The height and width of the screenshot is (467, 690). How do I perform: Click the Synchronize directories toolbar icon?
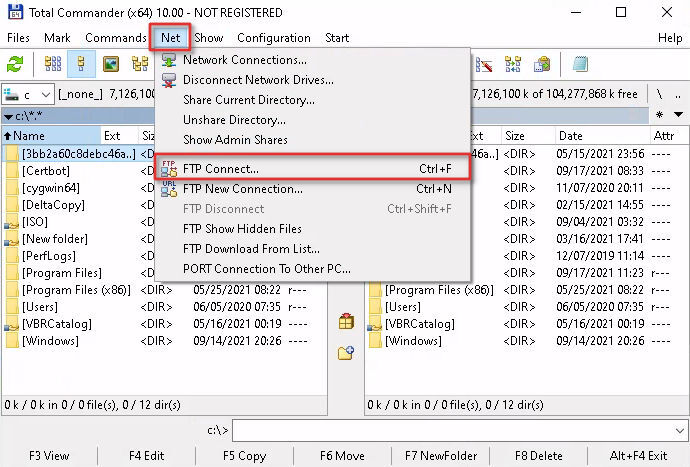click(x=514, y=65)
